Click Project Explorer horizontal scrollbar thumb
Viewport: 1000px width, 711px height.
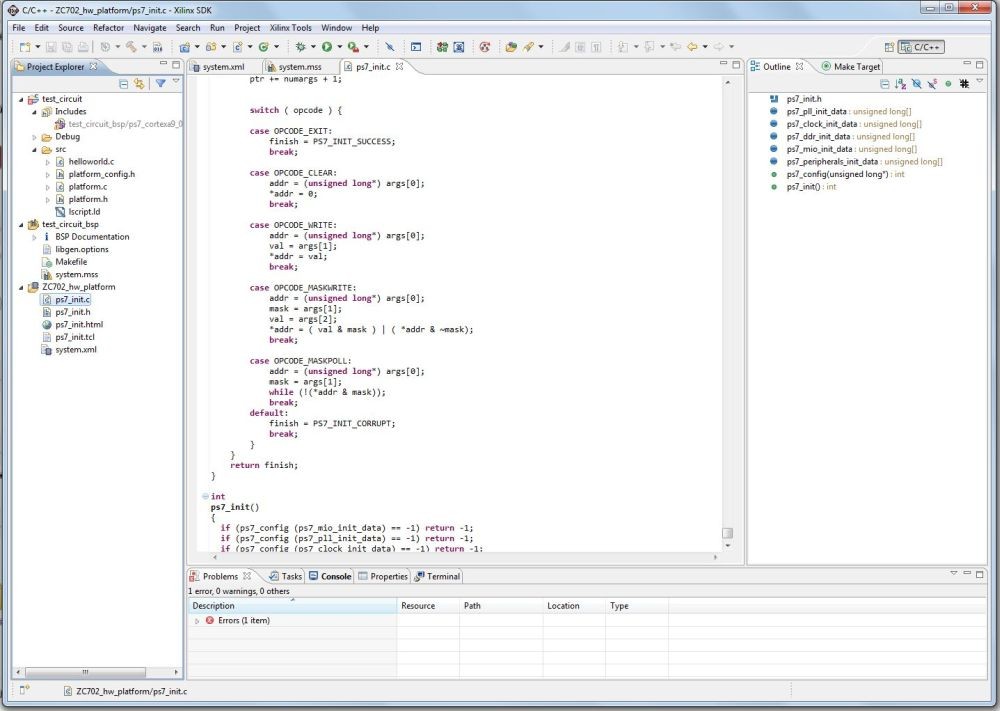[85, 672]
